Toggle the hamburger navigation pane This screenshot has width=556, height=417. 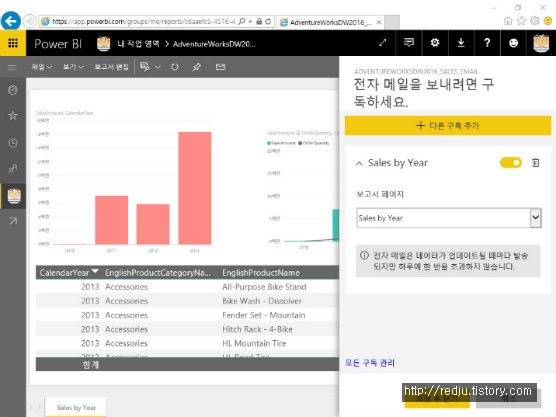[x=12, y=67]
